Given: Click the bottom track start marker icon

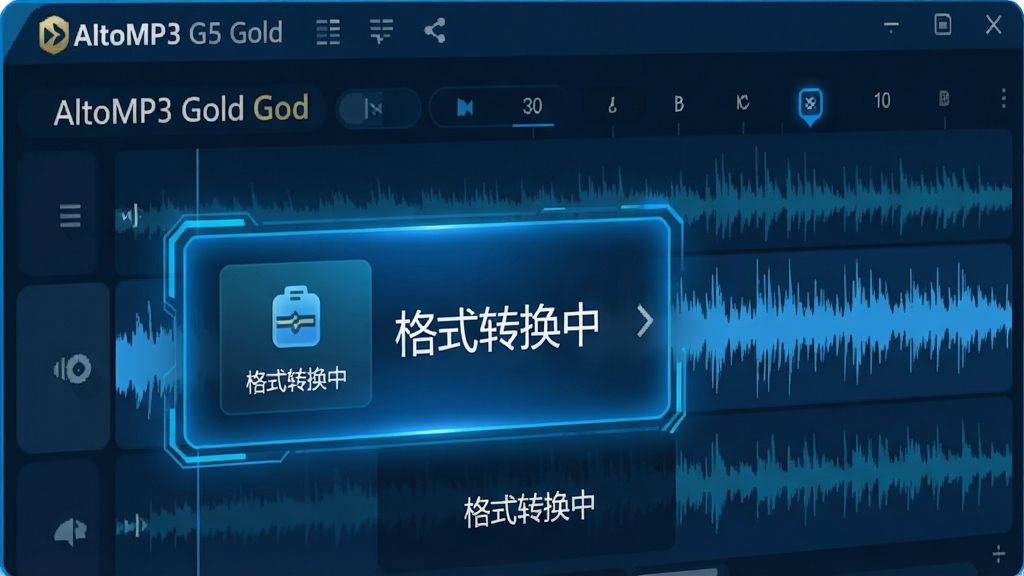Looking at the screenshot, I should (135, 524).
